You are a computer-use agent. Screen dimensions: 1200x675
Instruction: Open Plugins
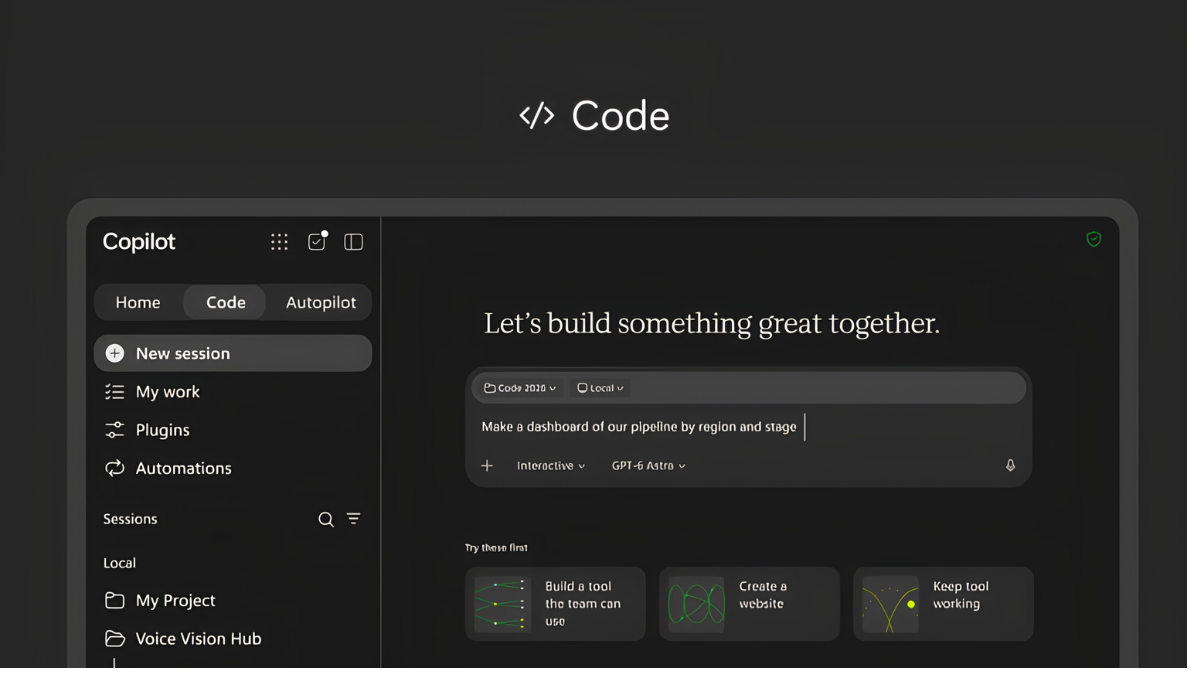(x=233, y=430)
